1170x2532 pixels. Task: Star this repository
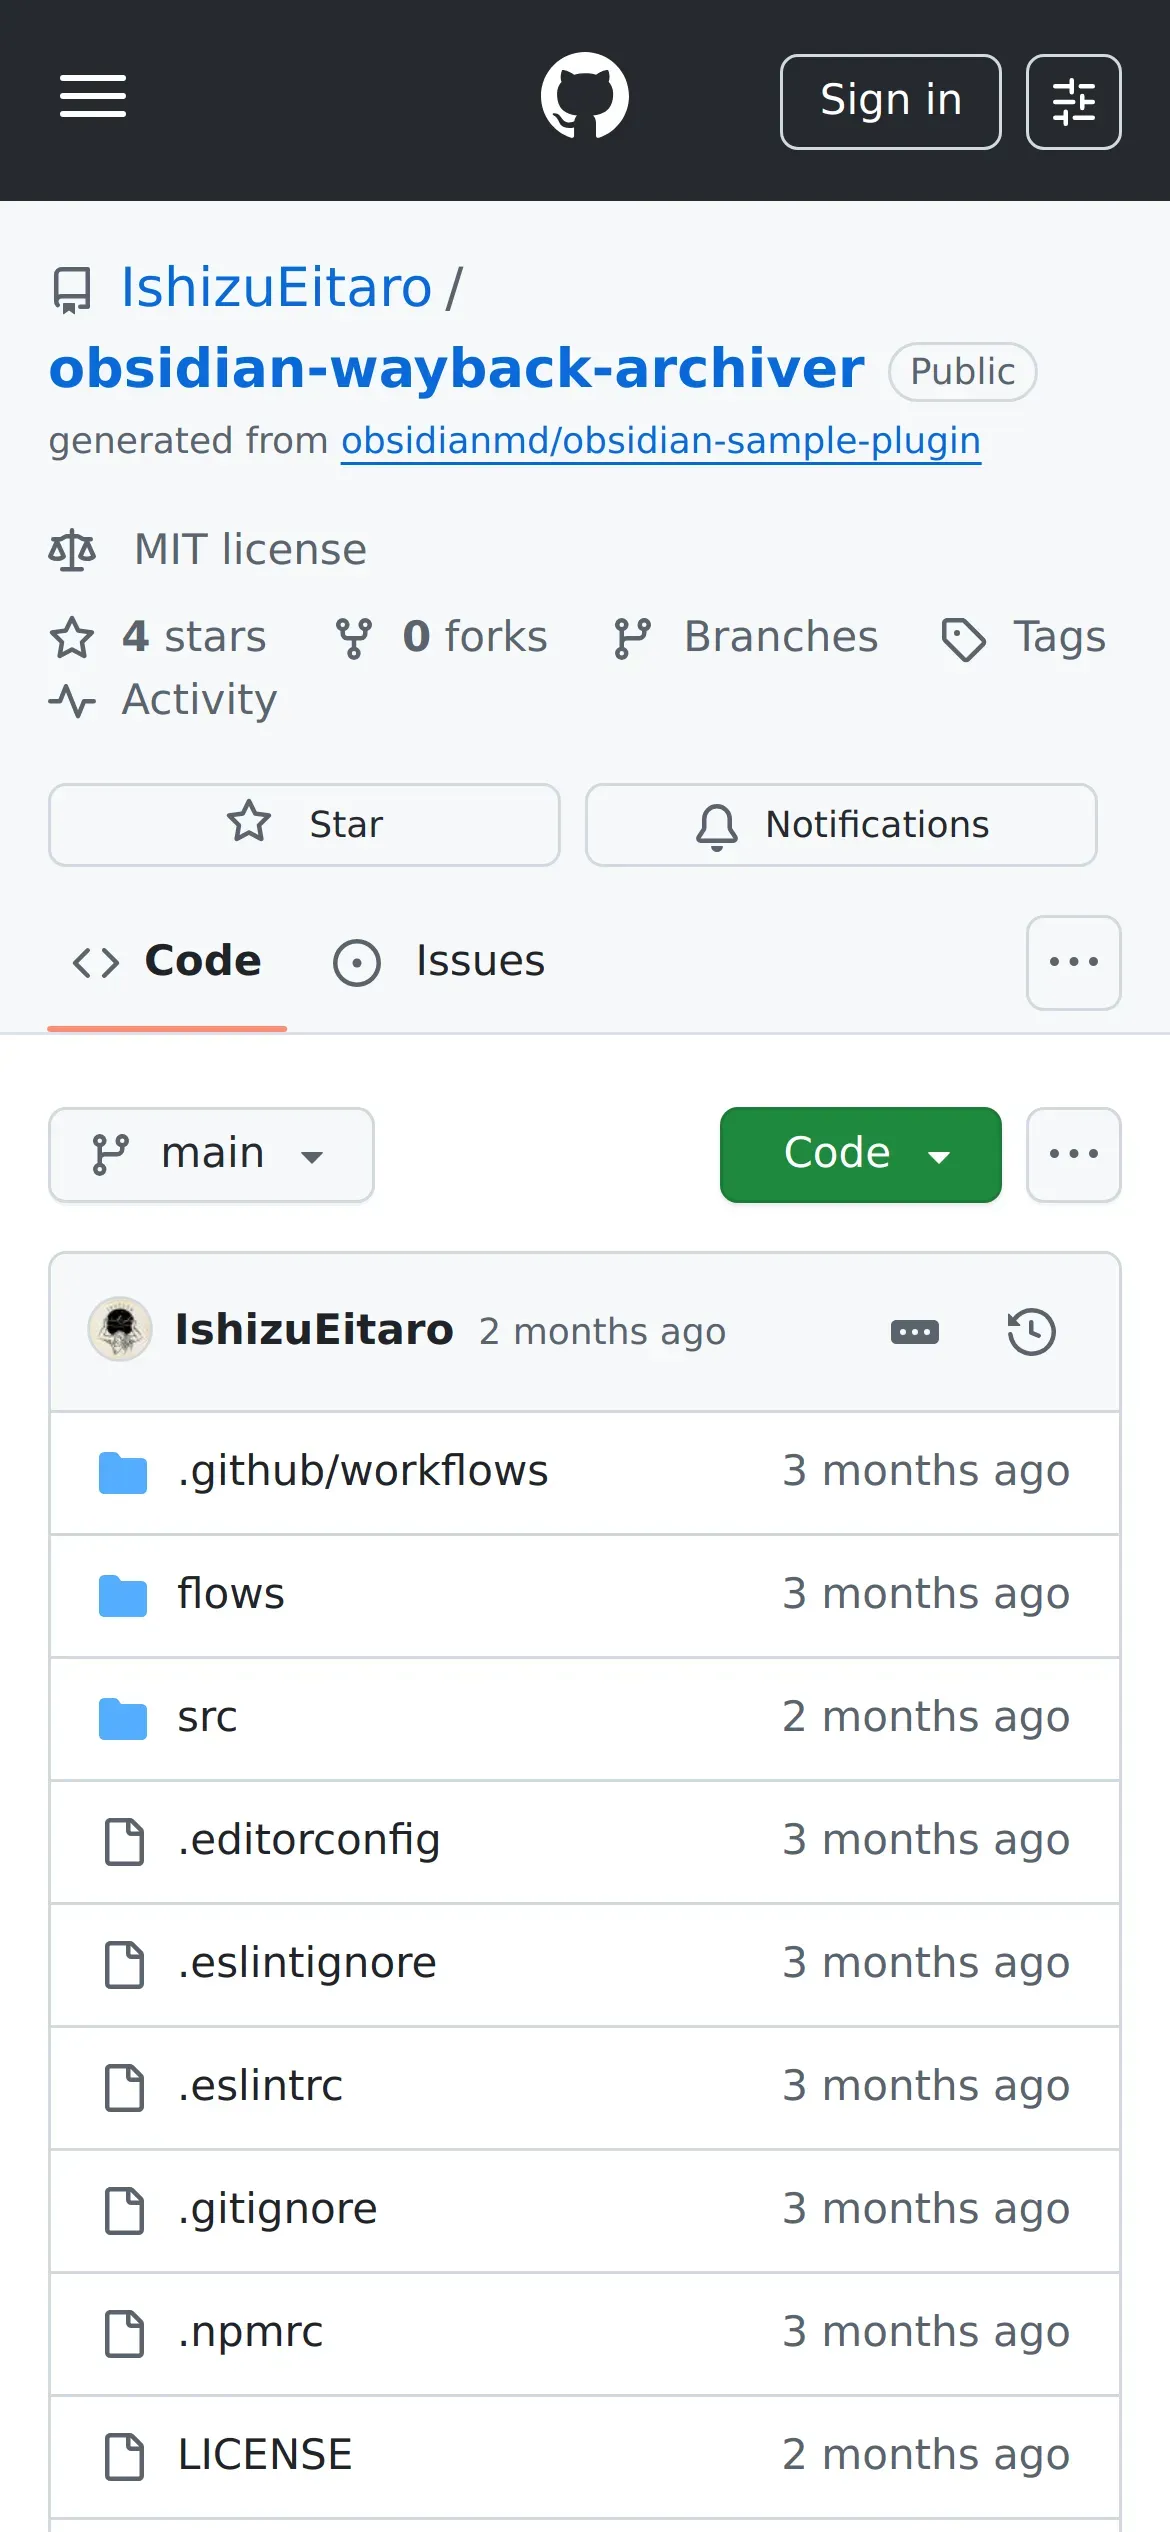pos(304,825)
